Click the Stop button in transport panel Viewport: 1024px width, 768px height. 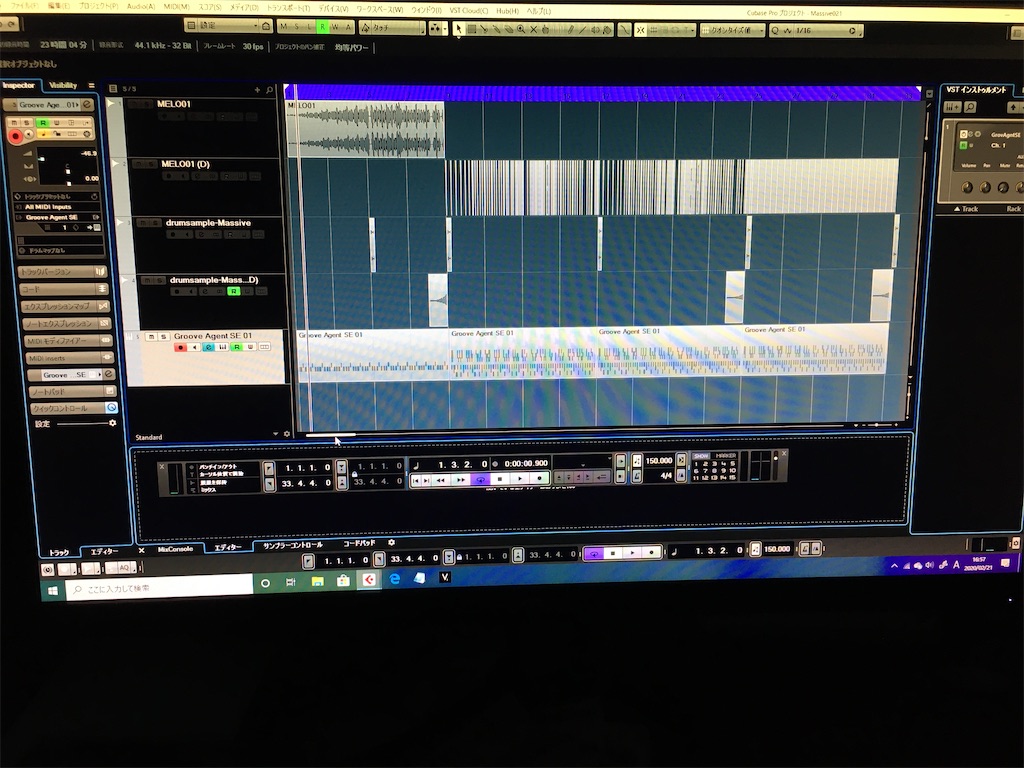pyautogui.click(x=500, y=479)
